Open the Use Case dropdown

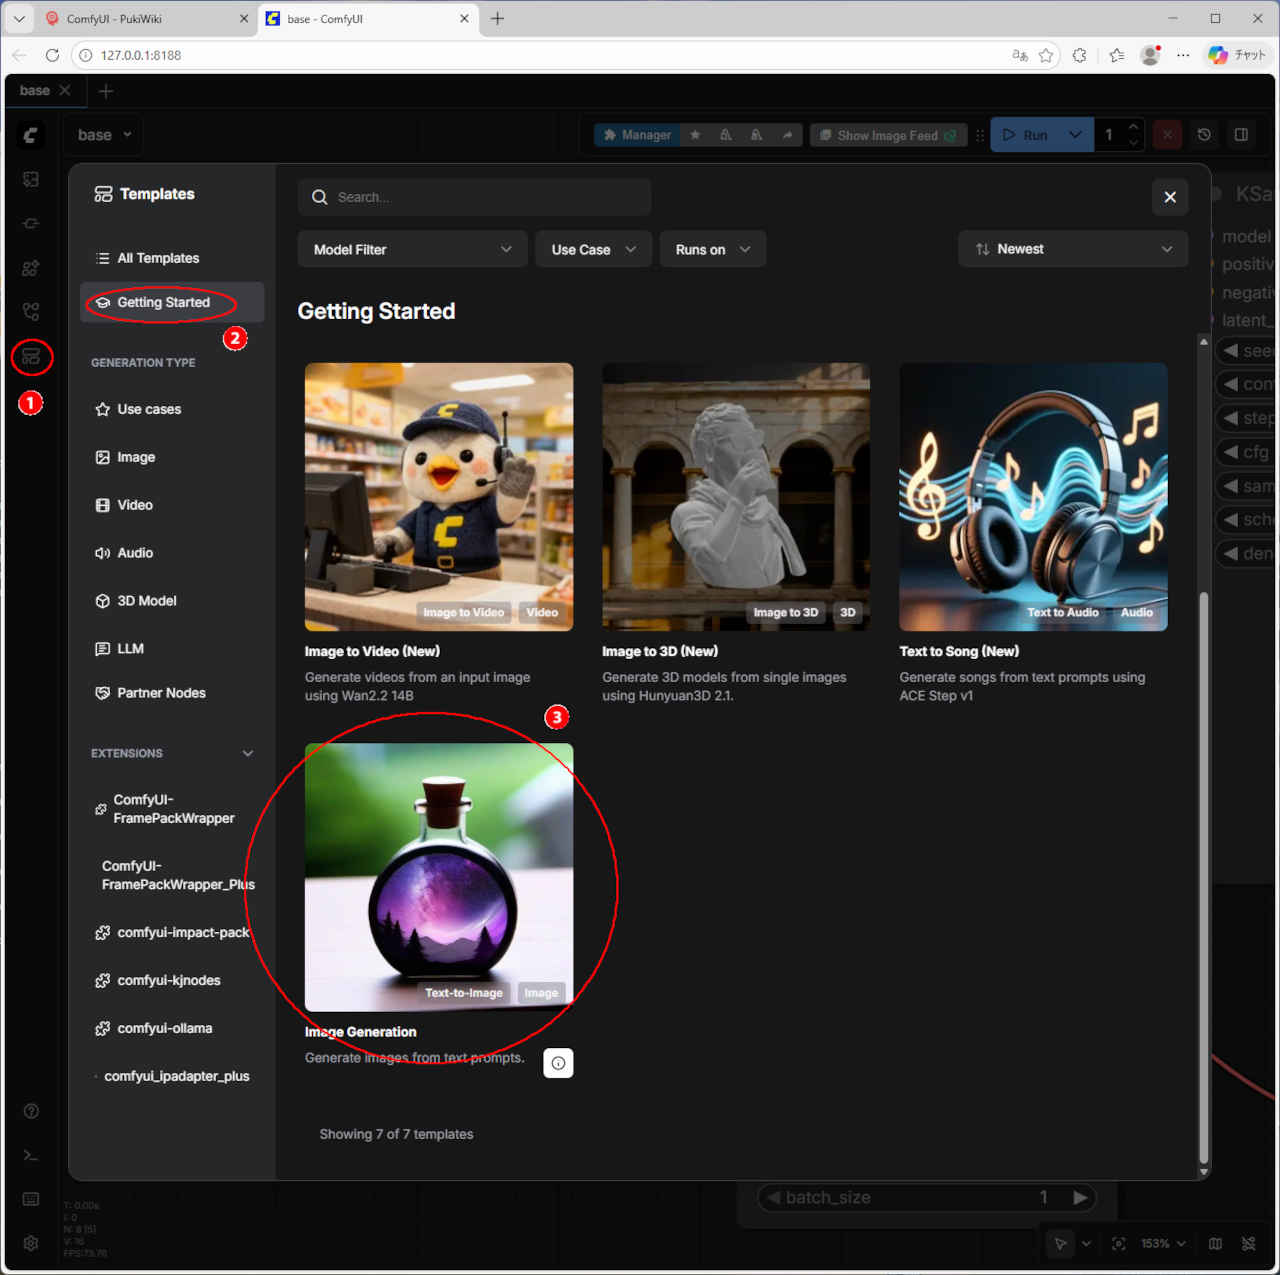coord(593,249)
